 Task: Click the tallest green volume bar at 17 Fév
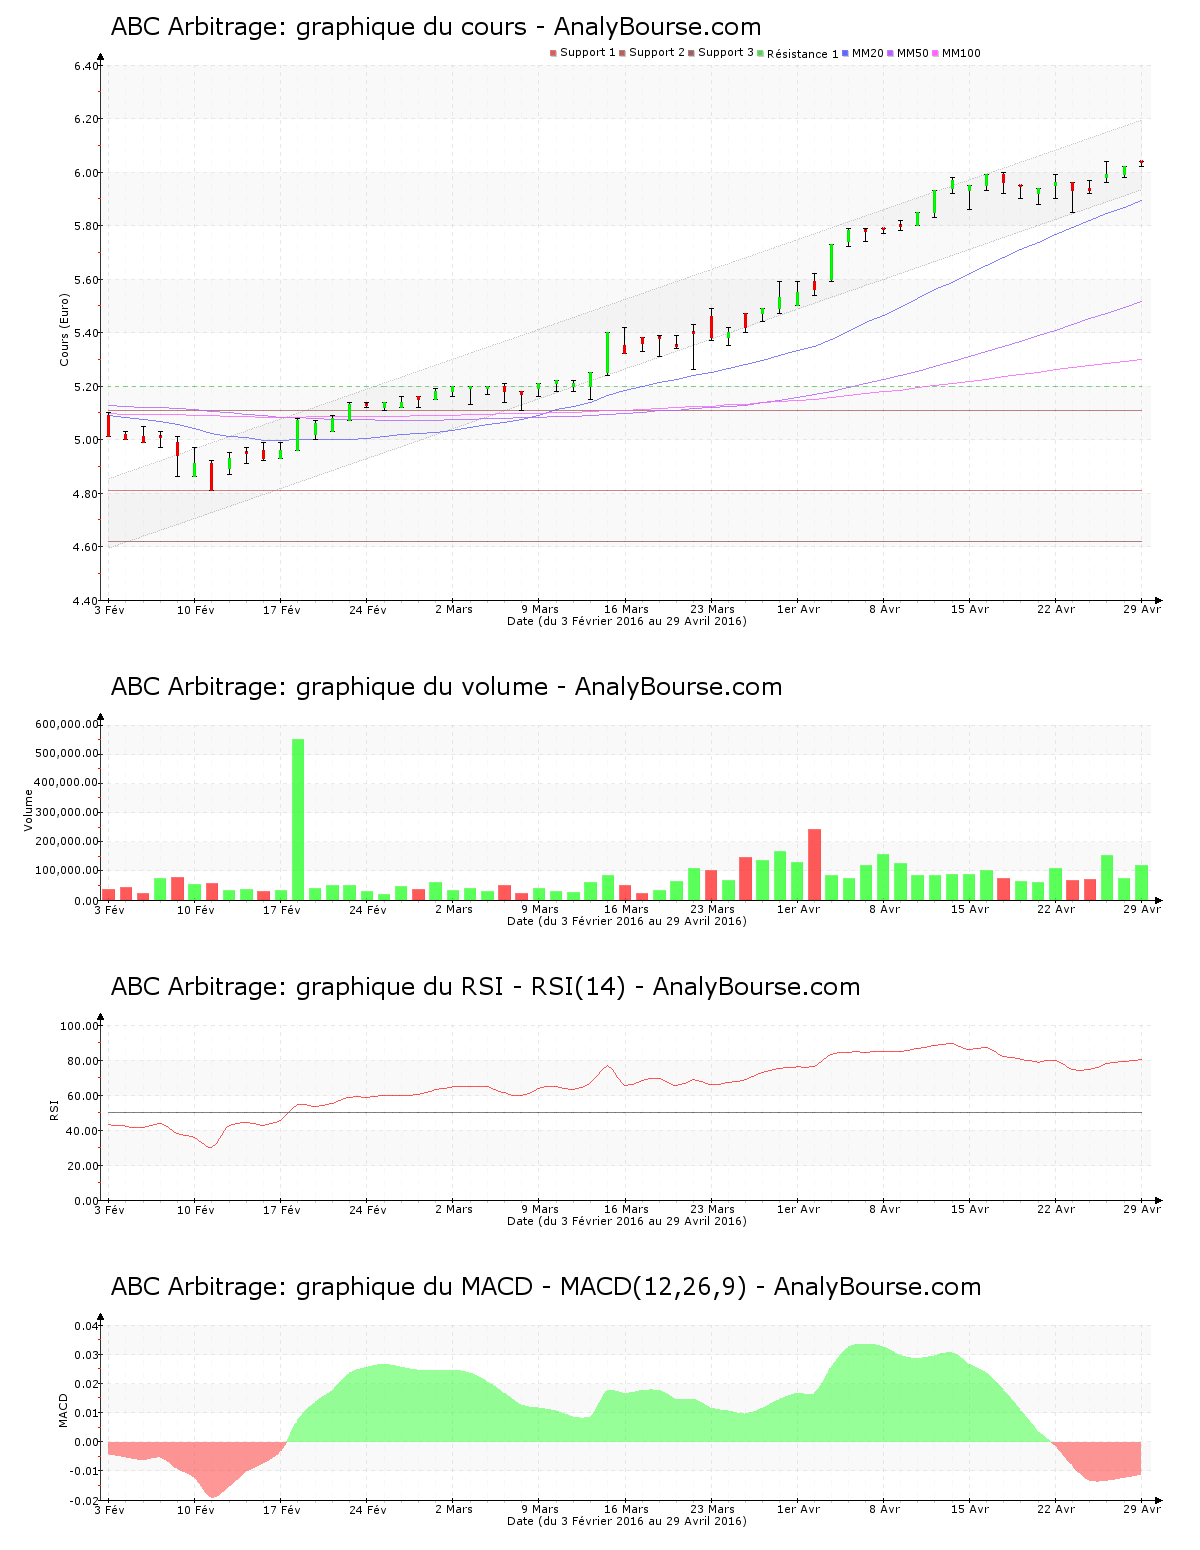(x=298, y=820)
